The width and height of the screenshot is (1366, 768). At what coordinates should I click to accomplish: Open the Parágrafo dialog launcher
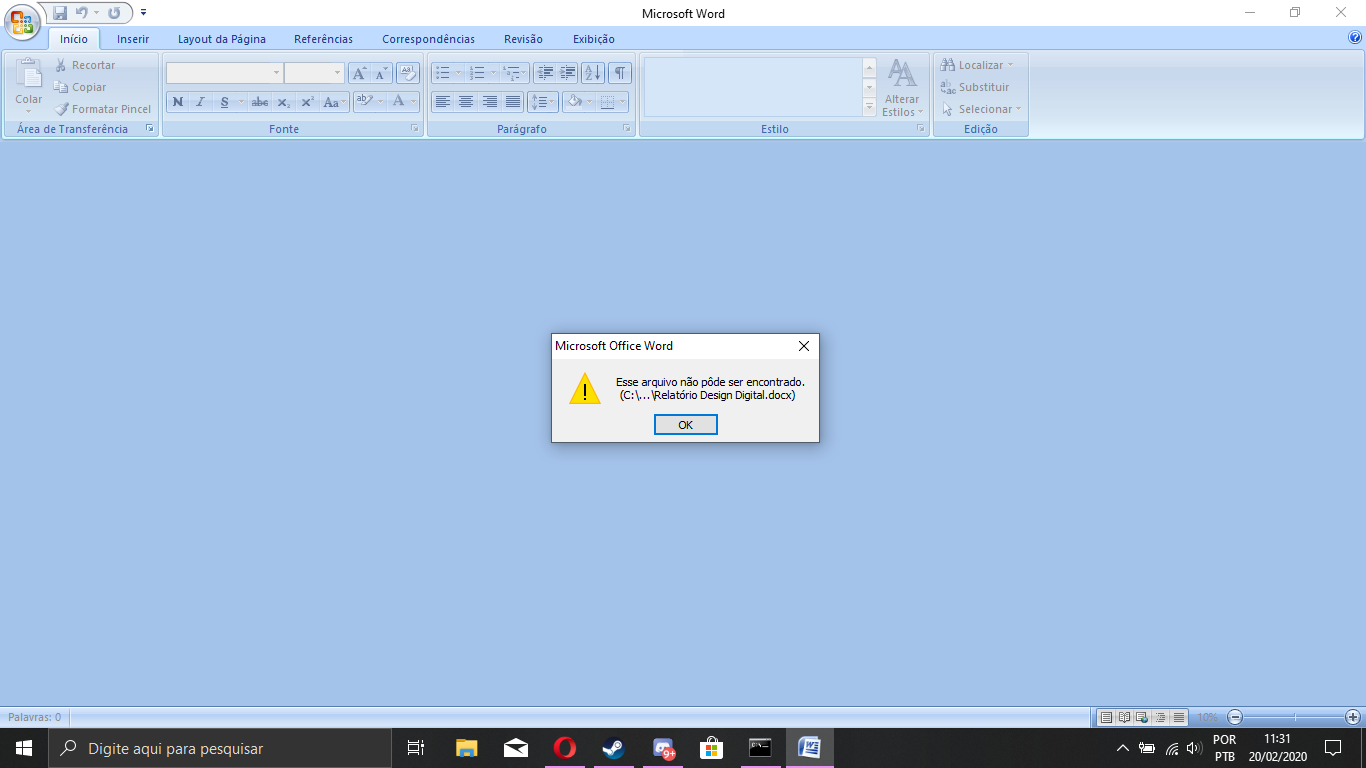[x=627, y=129]
